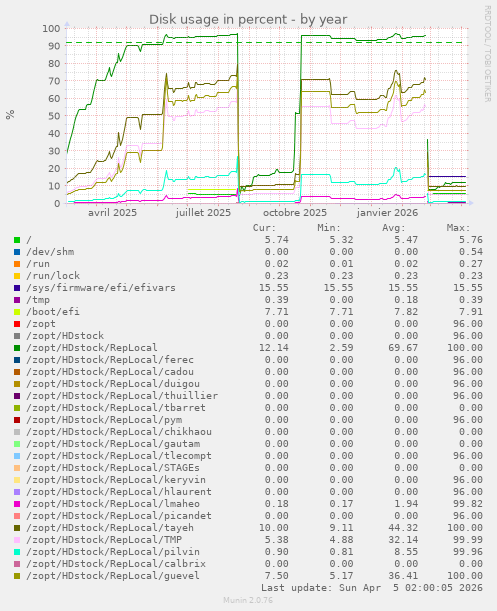Click the green swatch for the / filesystem
The image size is (497, 611).
pos(17,240)
